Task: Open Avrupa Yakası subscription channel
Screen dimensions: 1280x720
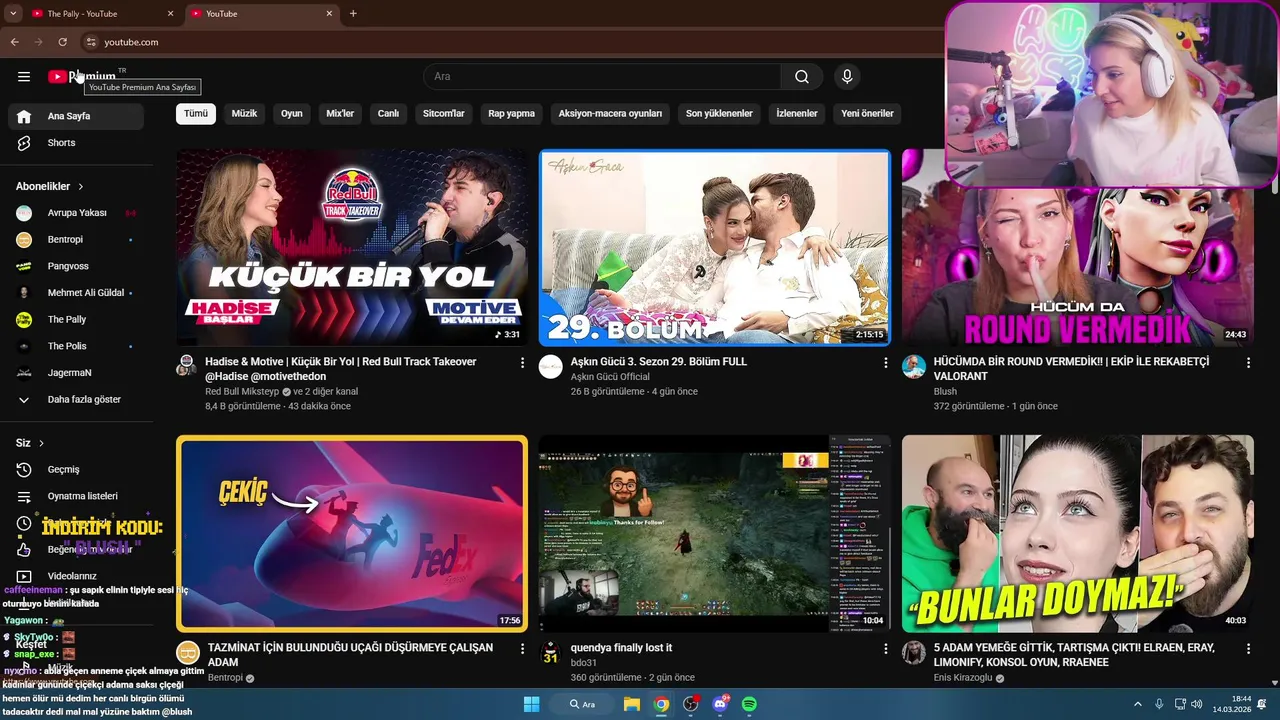Action: pos(76,213)
